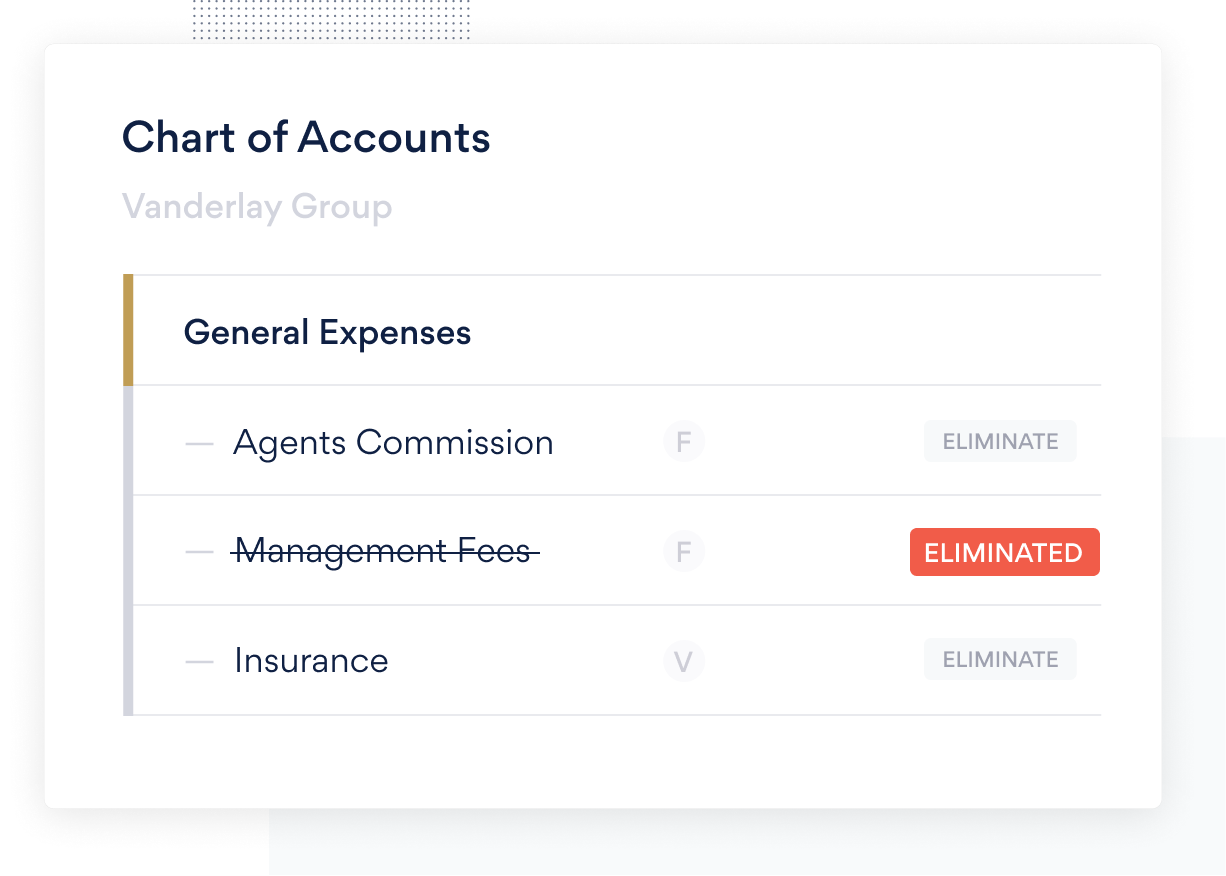
Task: Click the F badge beside Agents Commission
Action: [x=683, y=441]
